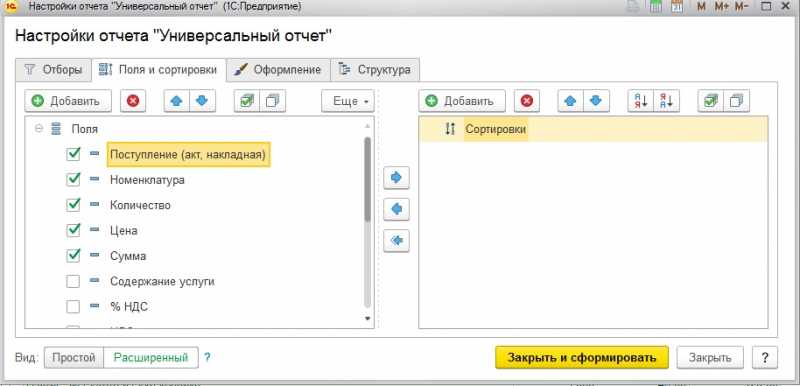Set descending sort order Я-А
This screenshot has height=386, width=800.
[x=666, y=101]
